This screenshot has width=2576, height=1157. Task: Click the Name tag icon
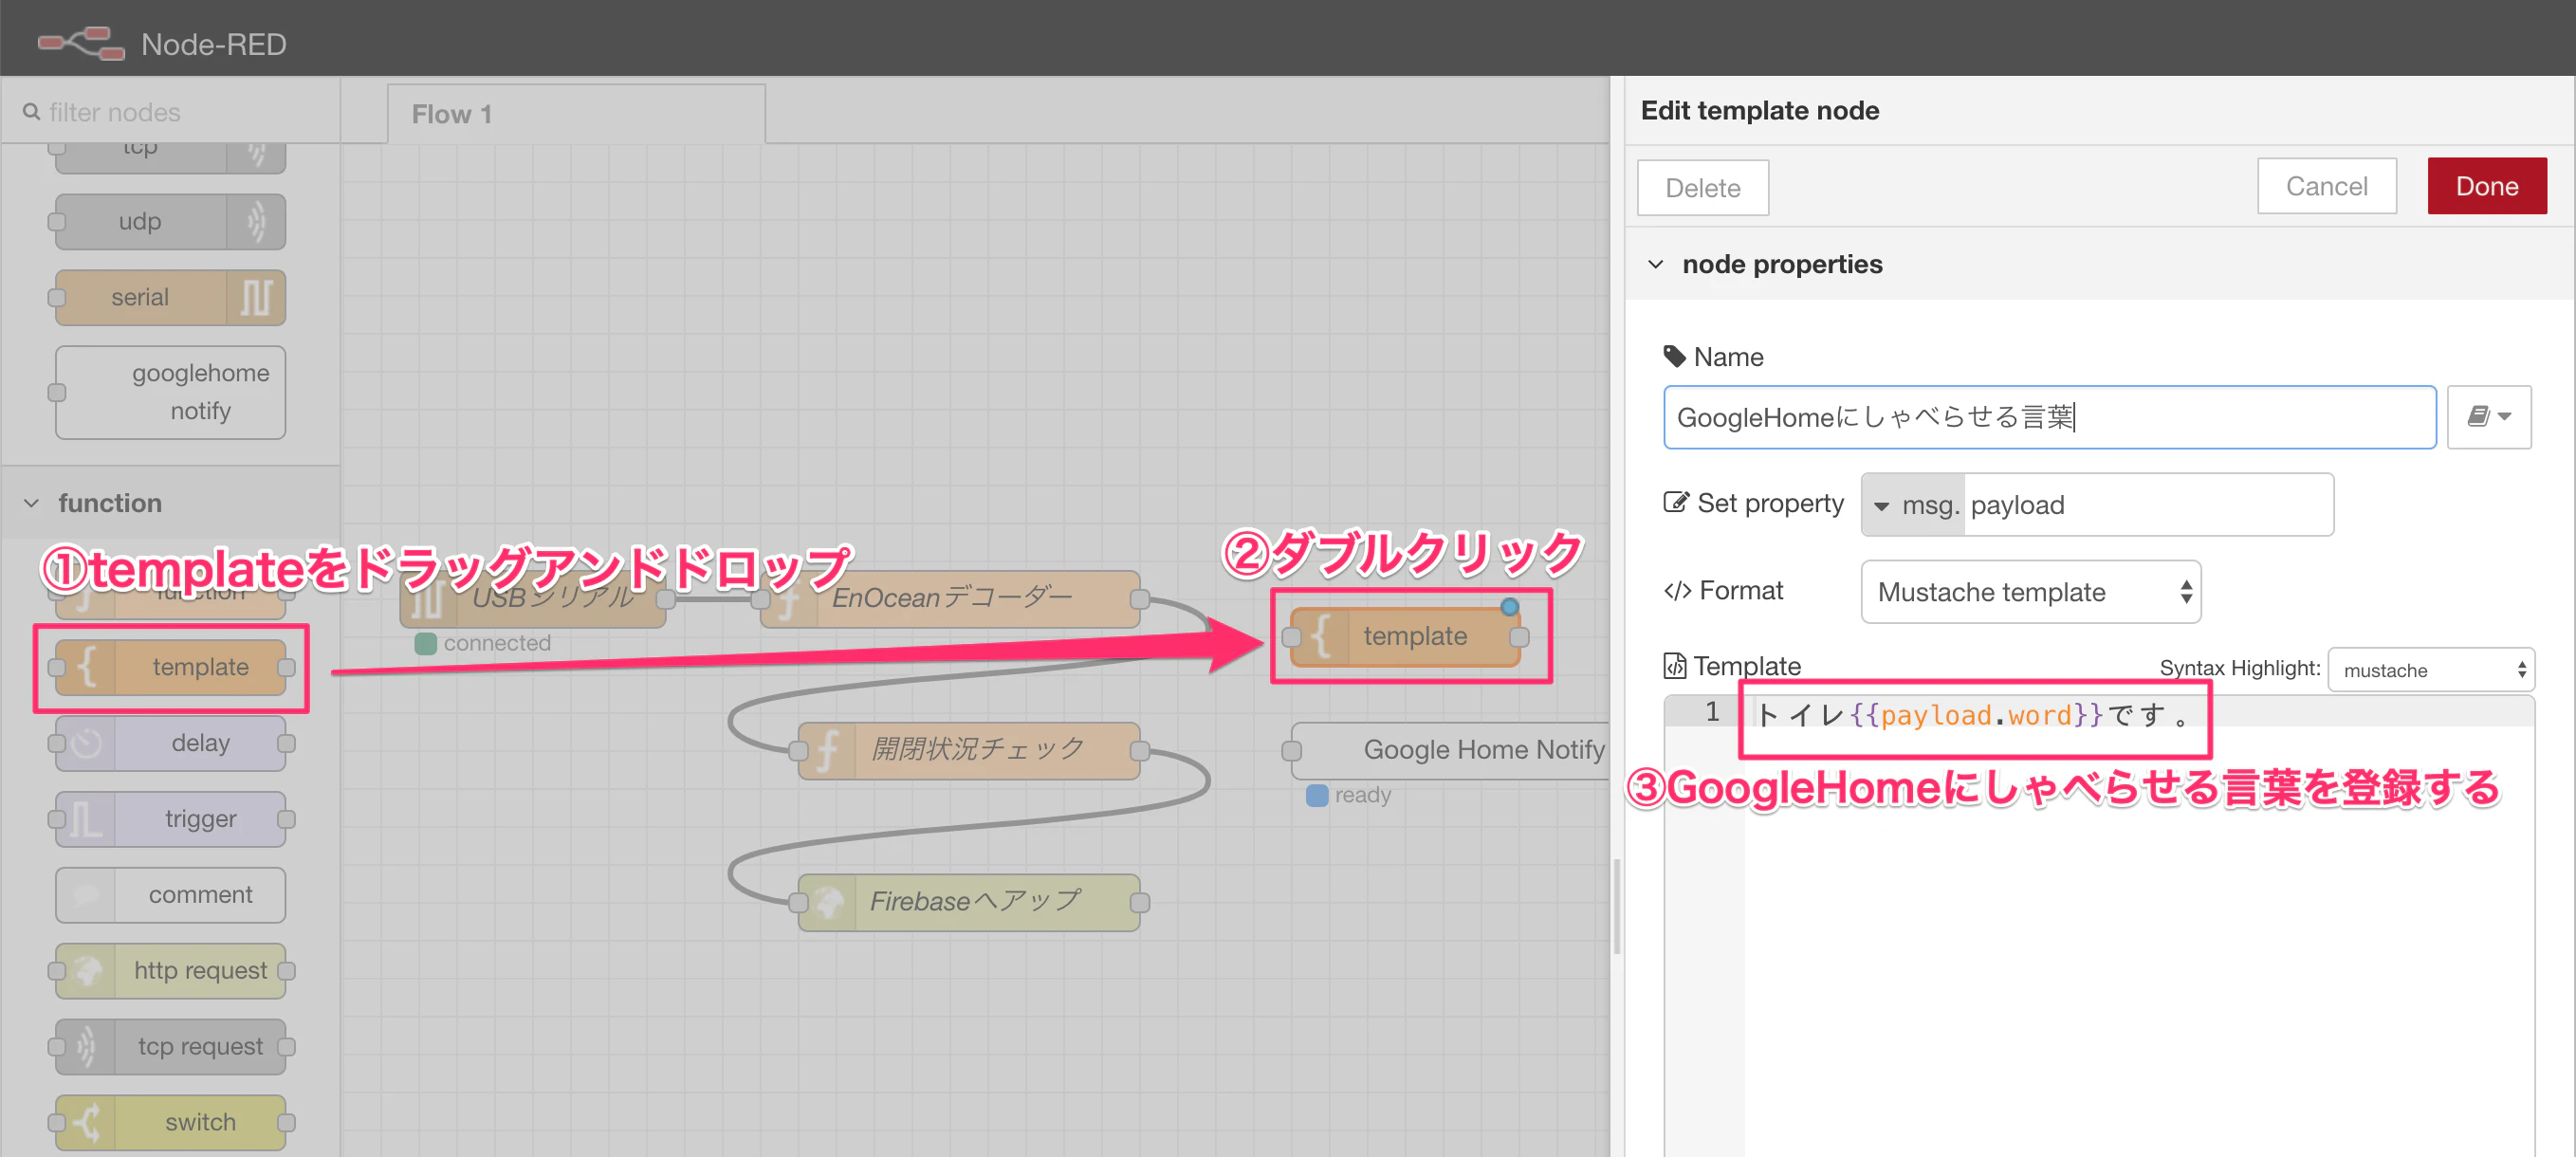tap(1674, 357)
